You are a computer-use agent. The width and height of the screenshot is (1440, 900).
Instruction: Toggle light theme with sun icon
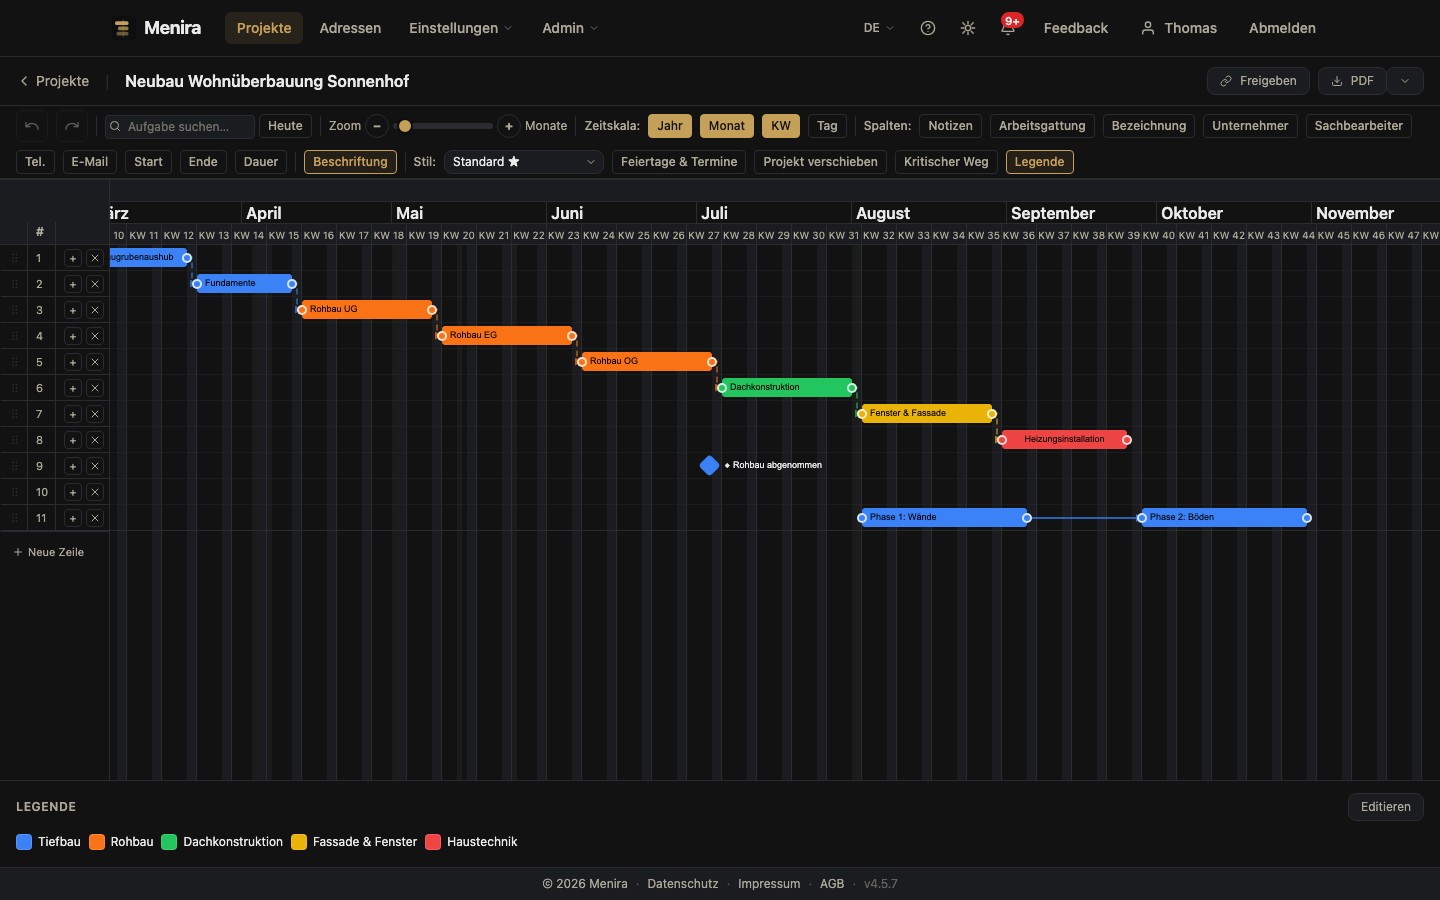[x=968, y=28]
